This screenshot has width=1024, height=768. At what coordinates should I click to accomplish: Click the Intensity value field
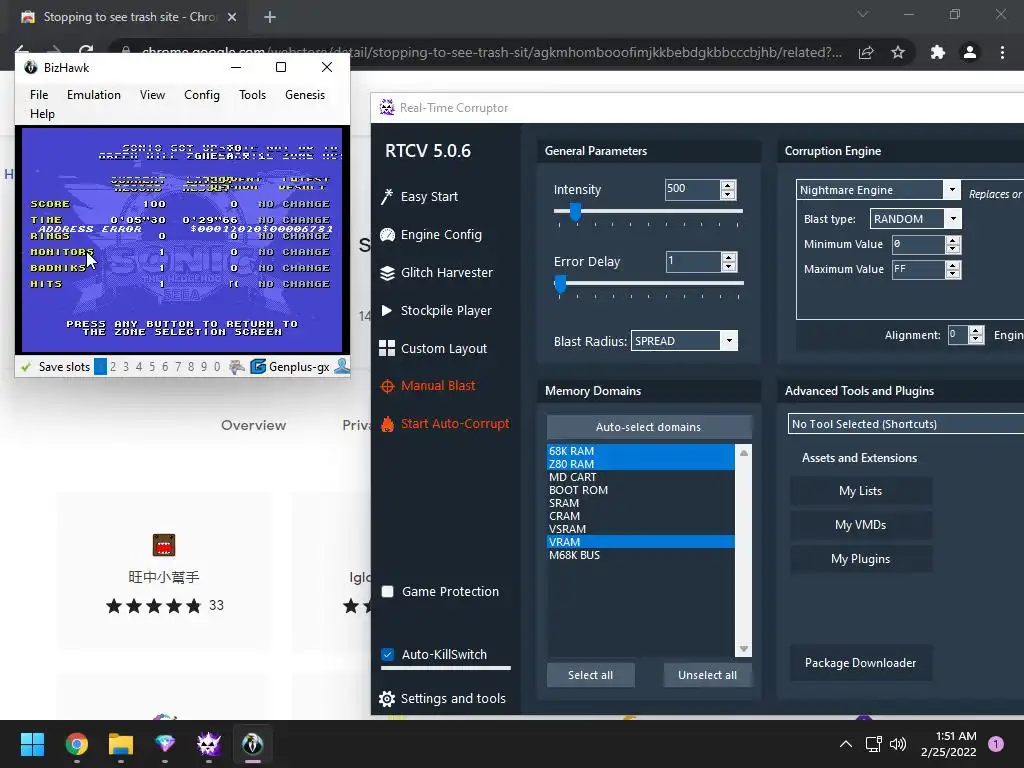[x=692, y=190]
